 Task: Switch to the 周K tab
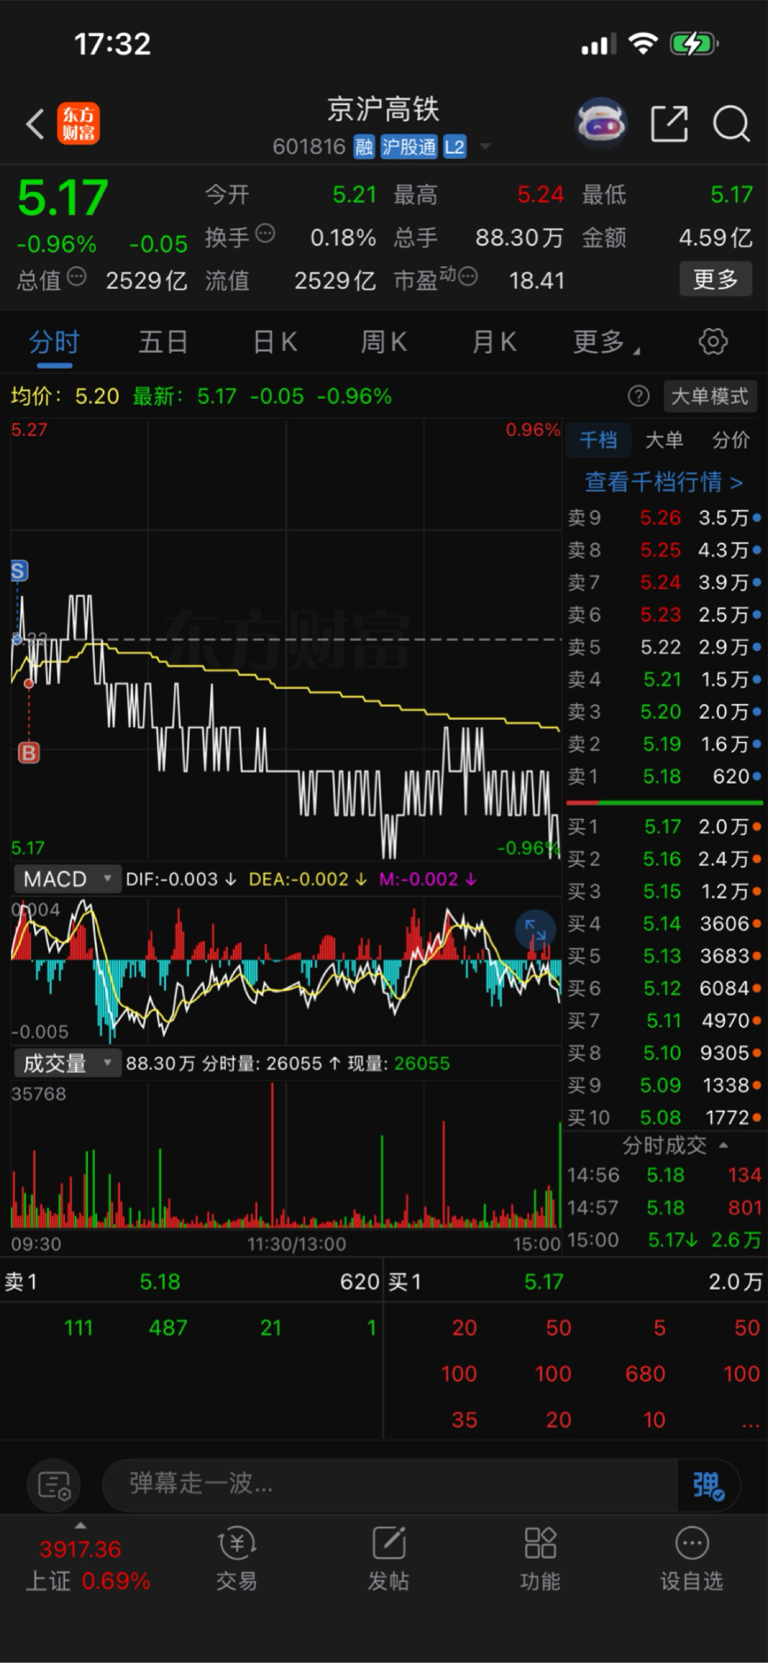click(383, 342)
